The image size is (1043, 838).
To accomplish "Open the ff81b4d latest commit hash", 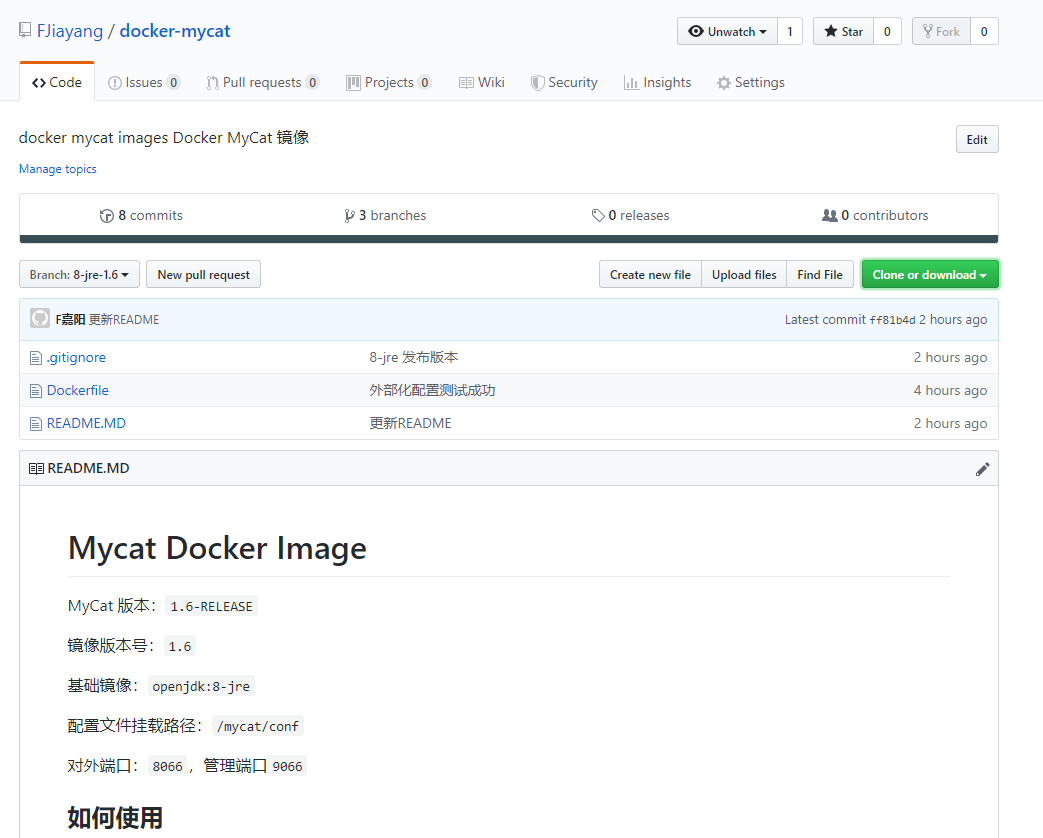I will 892,320.
